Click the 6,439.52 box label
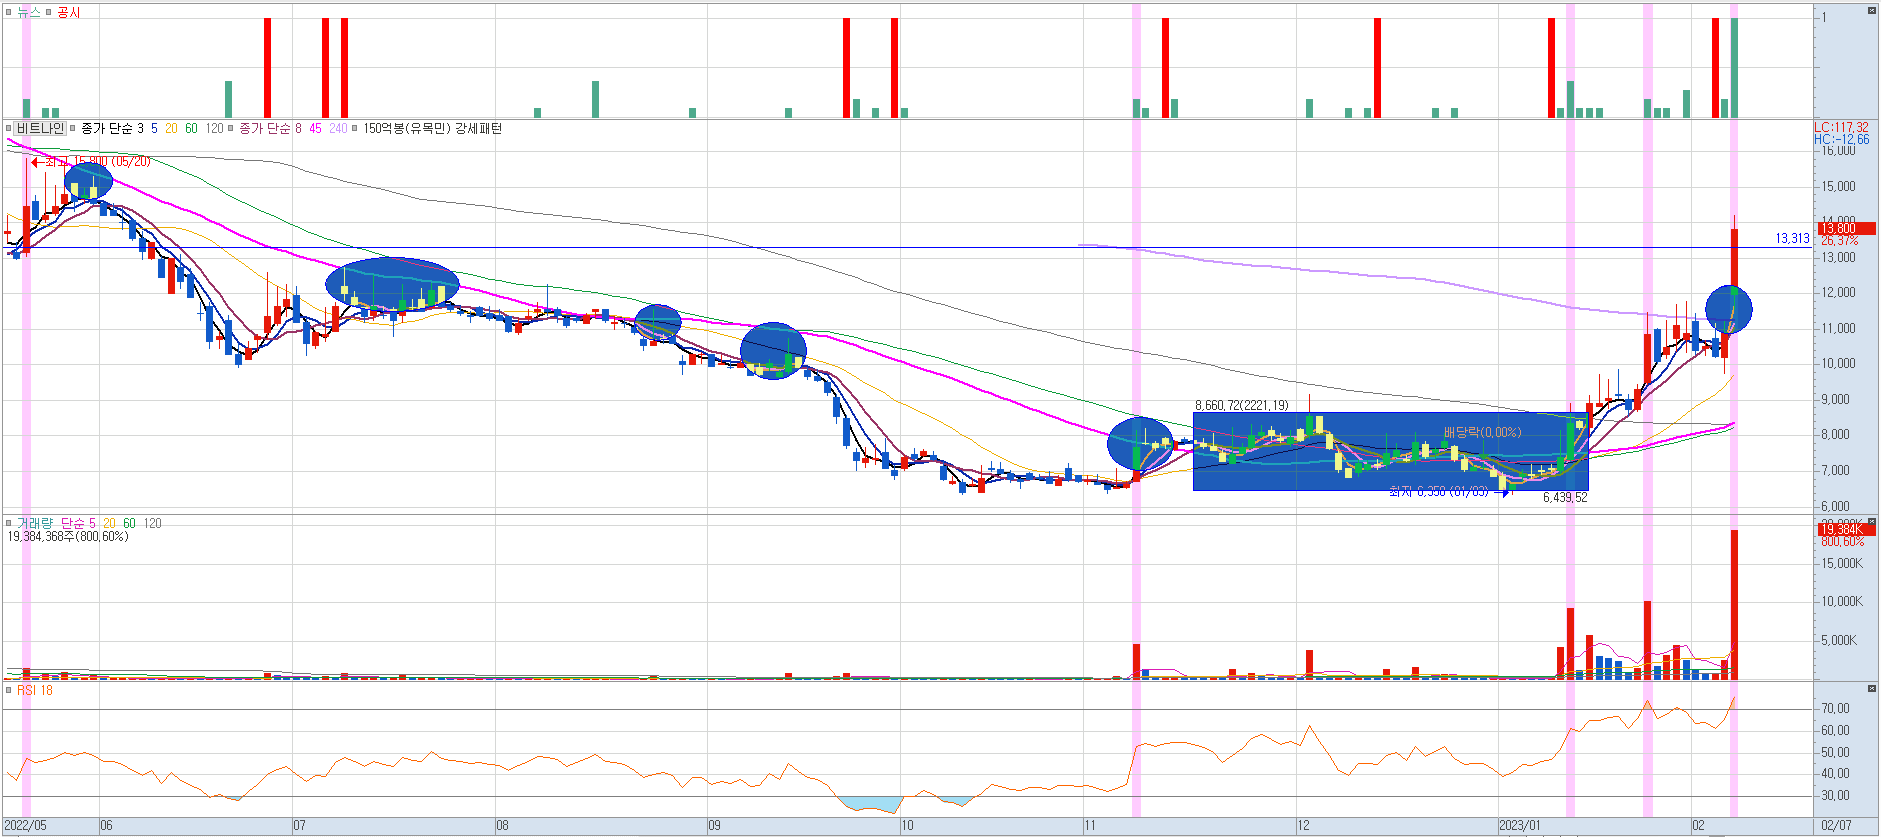 (x=1565, y=497)
